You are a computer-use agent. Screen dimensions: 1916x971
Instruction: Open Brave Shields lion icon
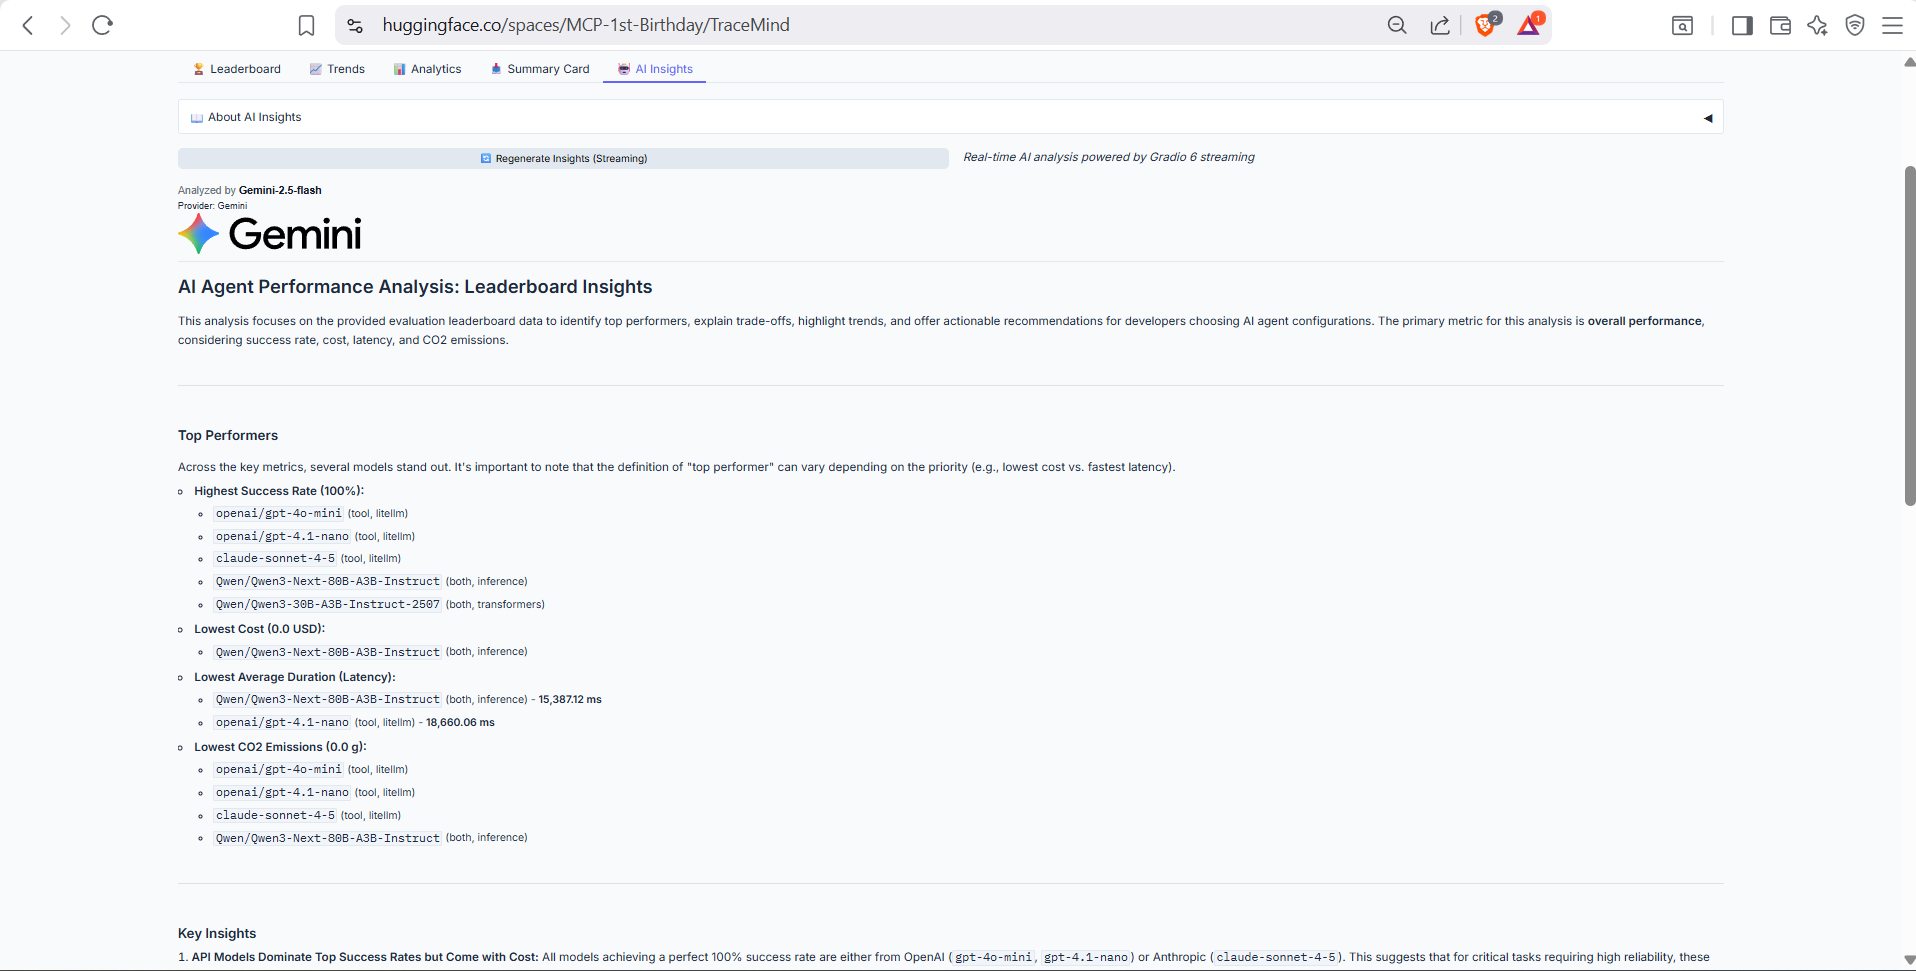(1486, 25)
